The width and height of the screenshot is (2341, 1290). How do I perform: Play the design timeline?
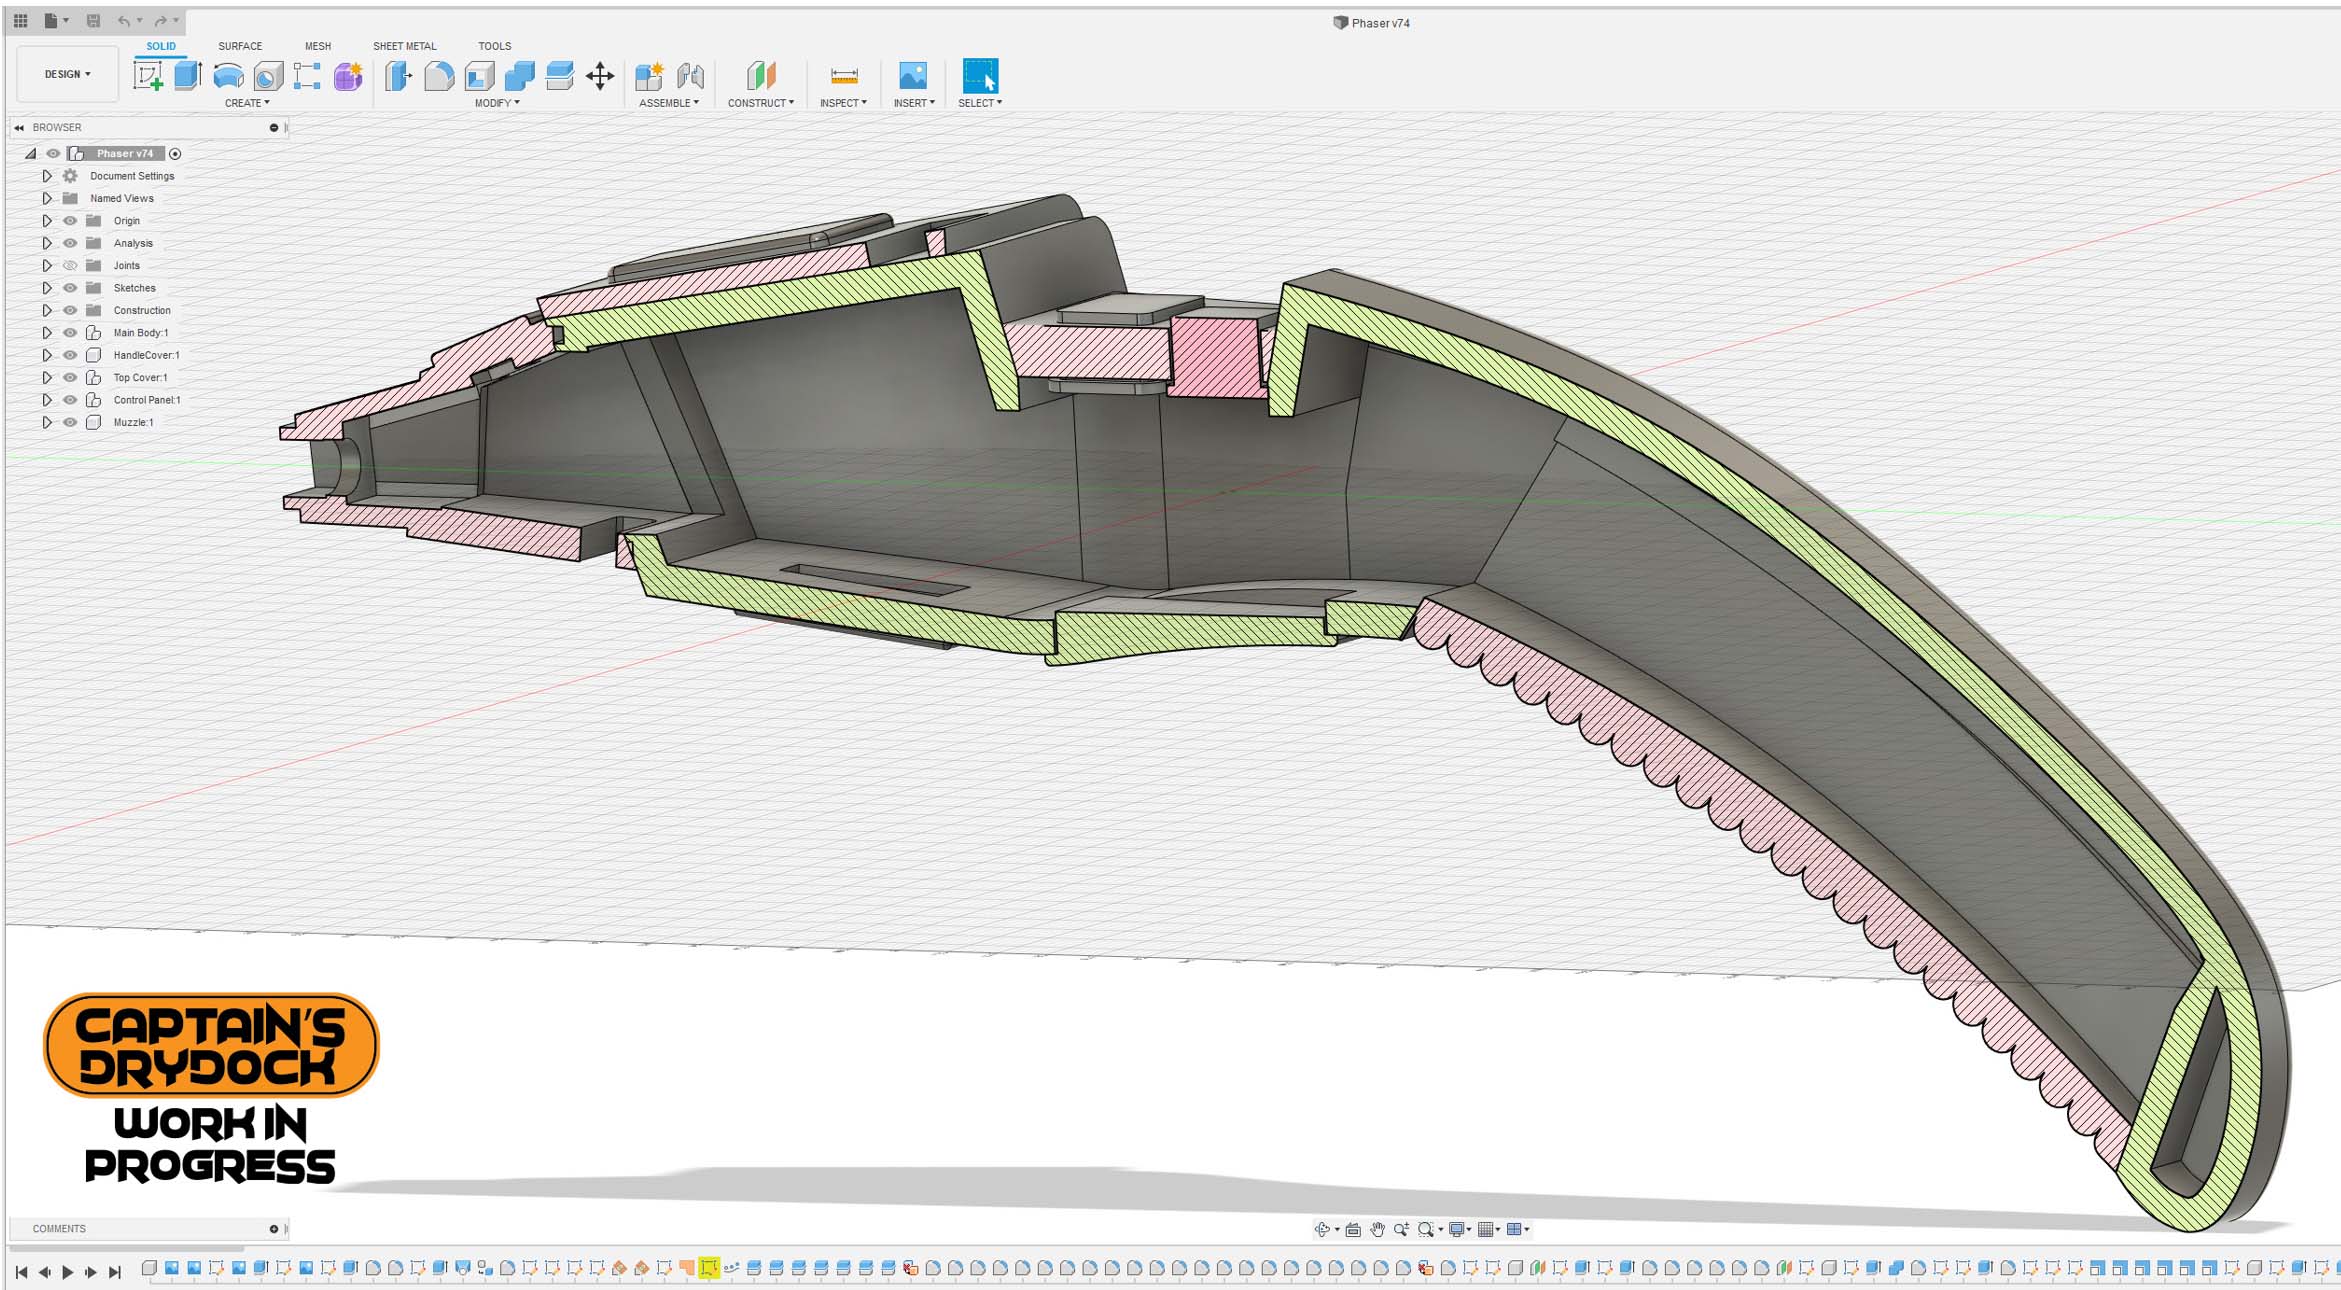[68, 1272]
